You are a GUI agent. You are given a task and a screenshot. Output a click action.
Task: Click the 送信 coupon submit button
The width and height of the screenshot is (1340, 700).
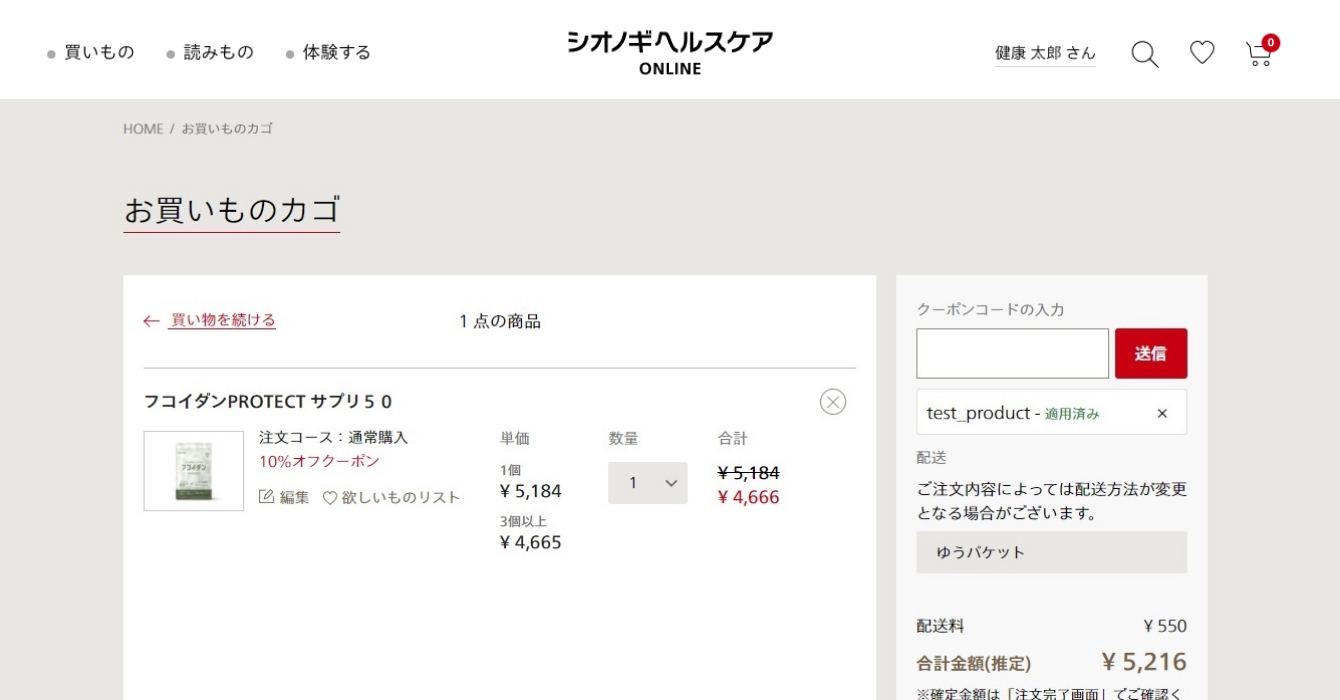click(x=1151, y=353)
